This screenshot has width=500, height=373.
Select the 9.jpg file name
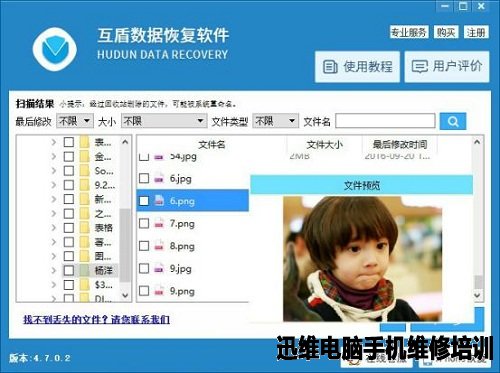(180, 268)
